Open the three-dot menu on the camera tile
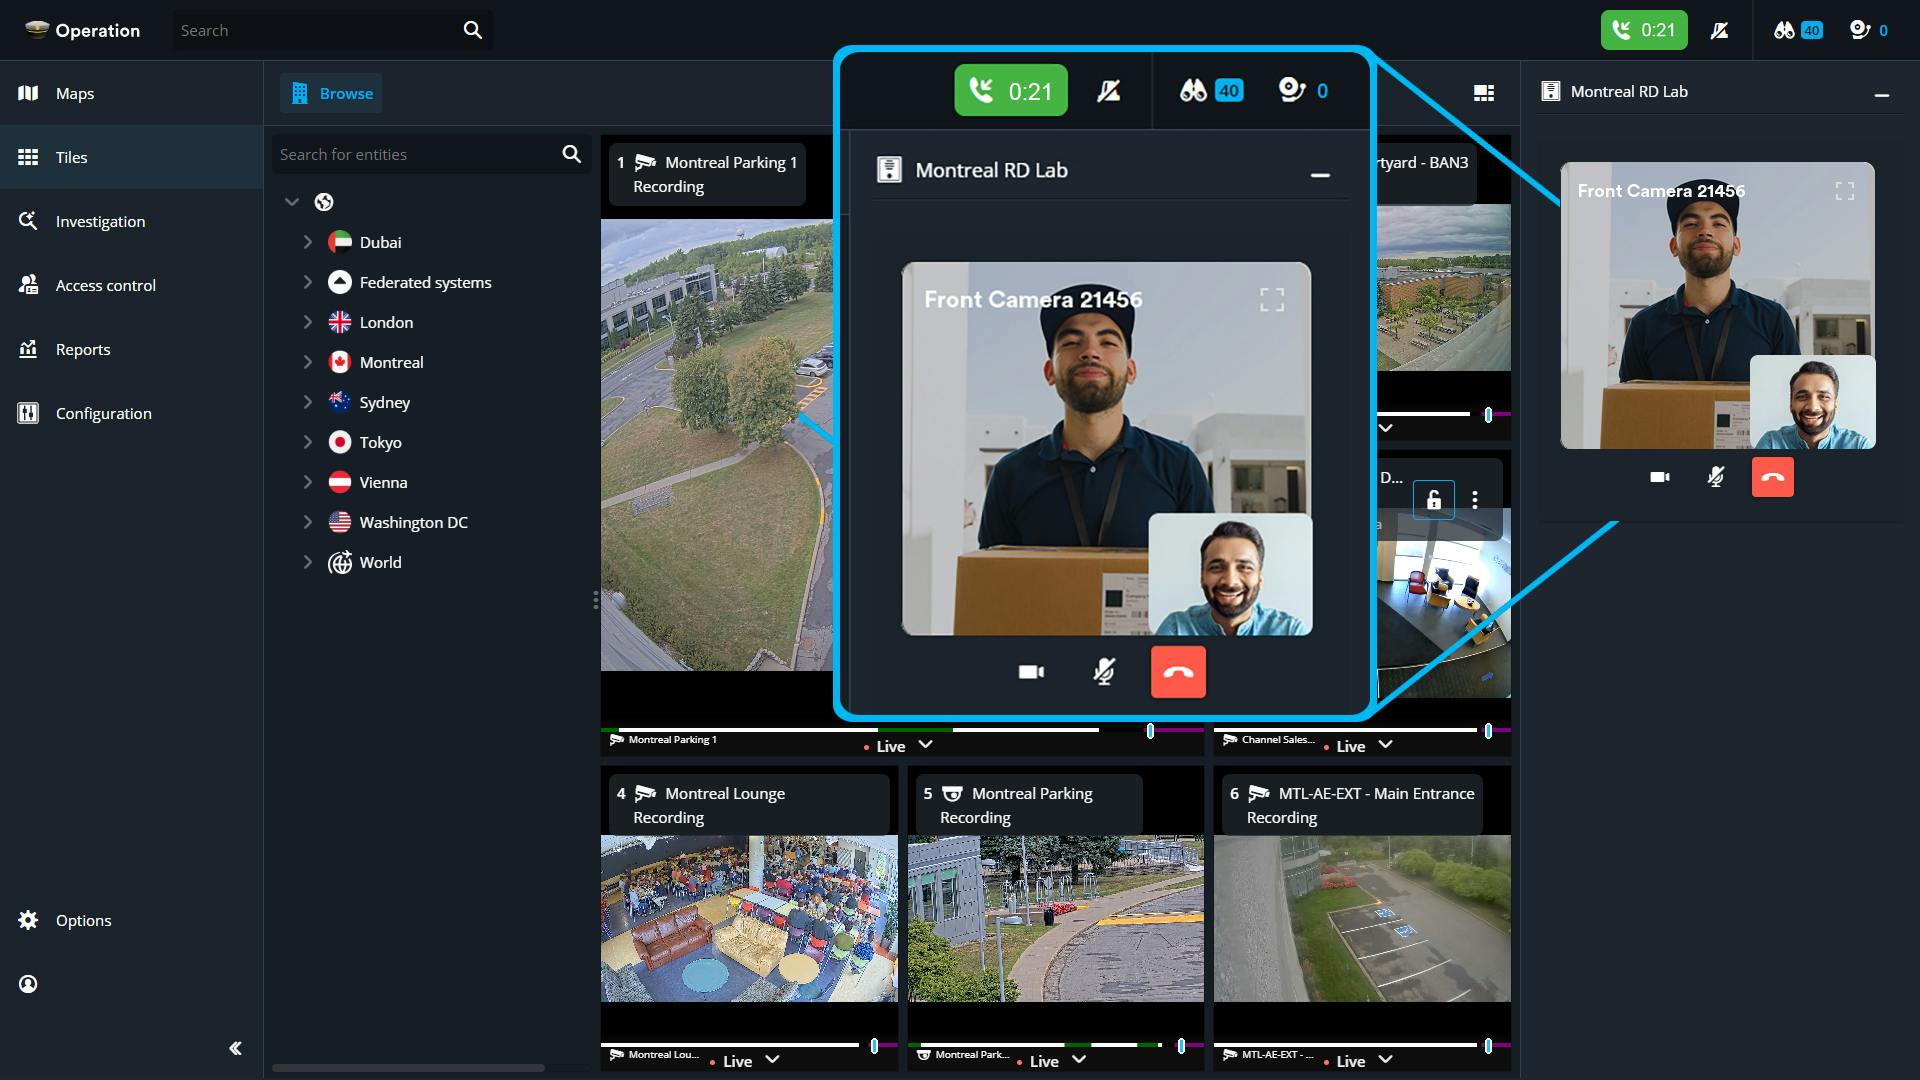 (1476, 498)
